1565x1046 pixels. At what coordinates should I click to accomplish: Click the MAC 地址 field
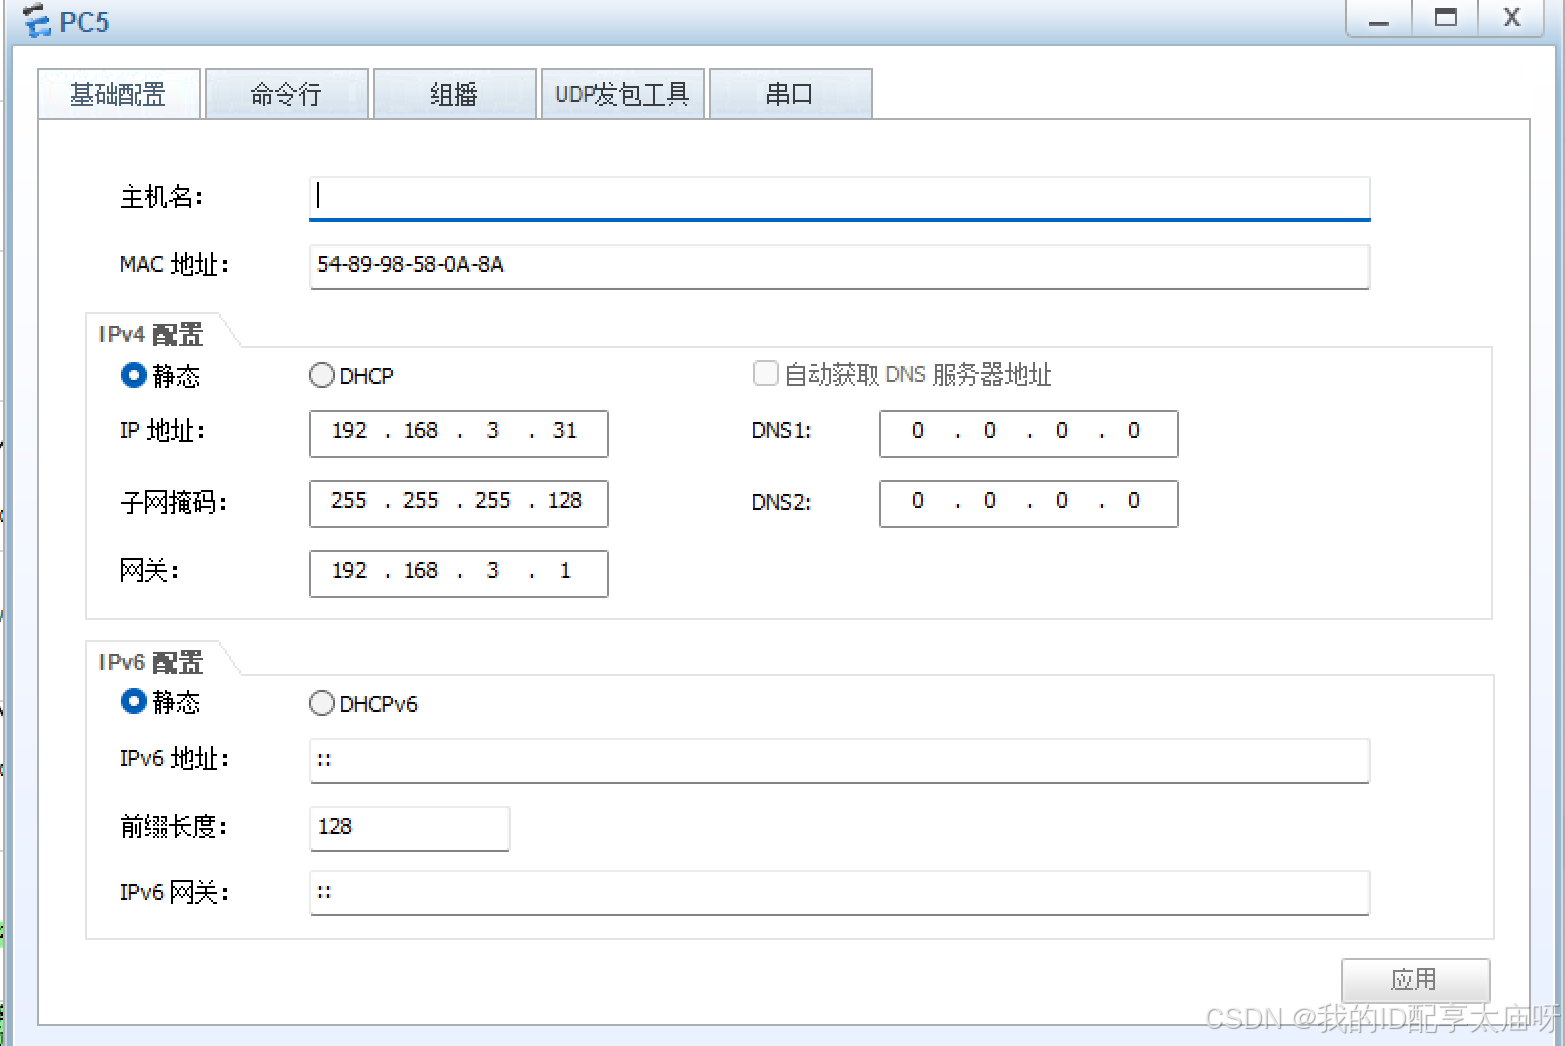tap(839, 266)
